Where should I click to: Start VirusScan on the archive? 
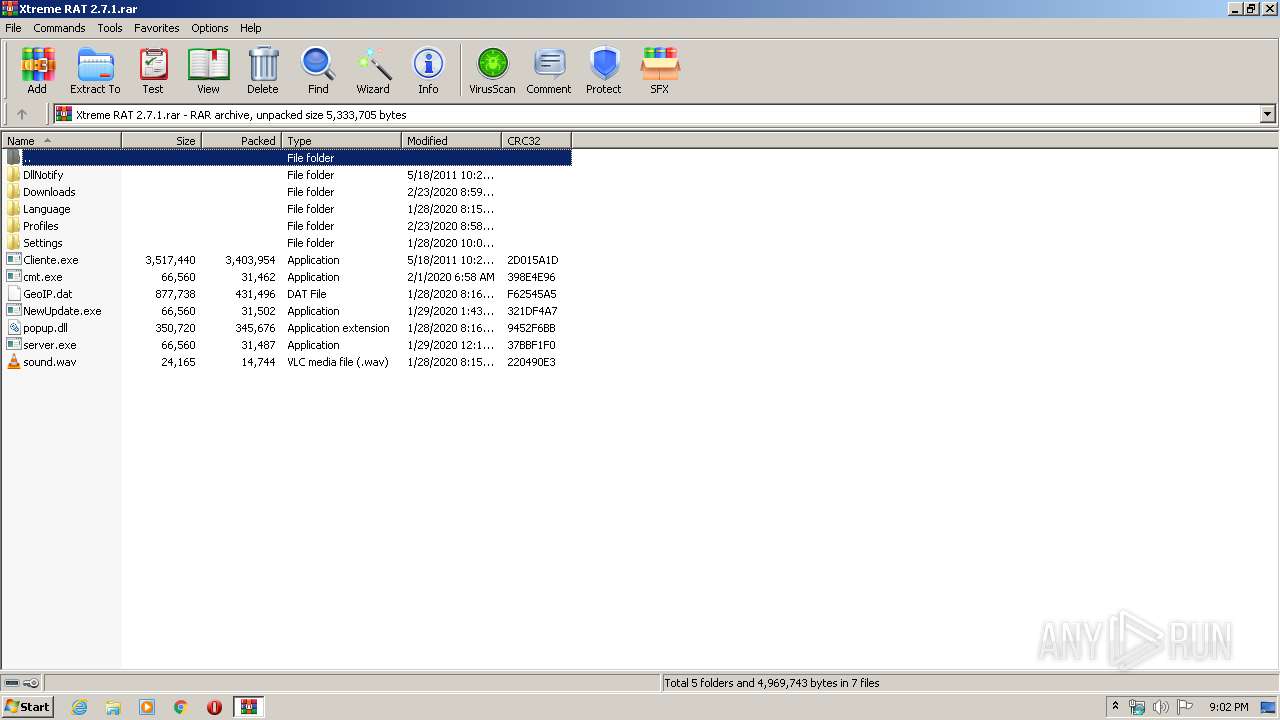click(x=492, y=70)
